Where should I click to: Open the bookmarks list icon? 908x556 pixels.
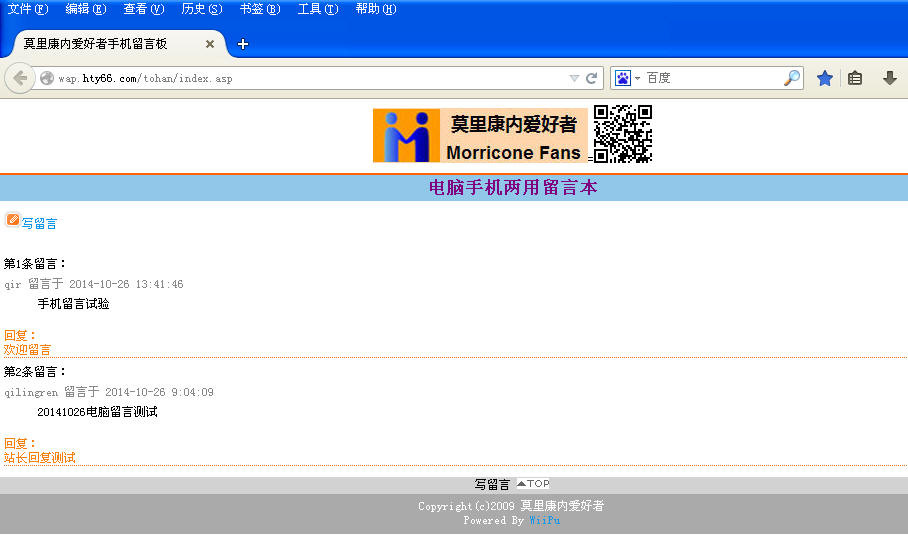(x=855, y=78)
